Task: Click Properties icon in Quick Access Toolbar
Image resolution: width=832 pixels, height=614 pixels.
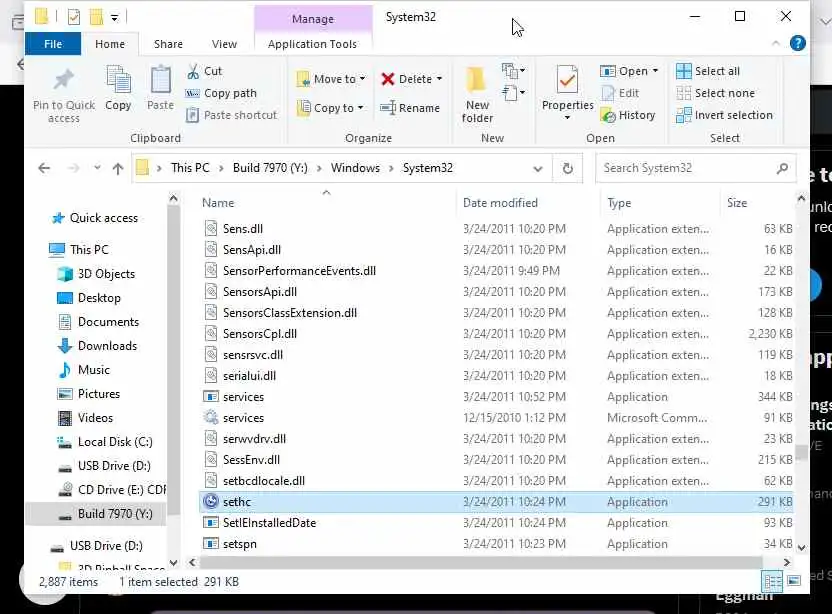Action: (74, 17)
